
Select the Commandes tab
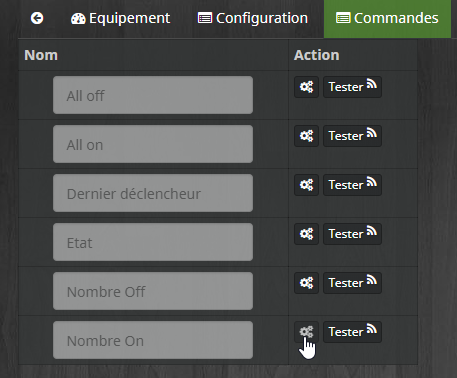coord(387,19)
